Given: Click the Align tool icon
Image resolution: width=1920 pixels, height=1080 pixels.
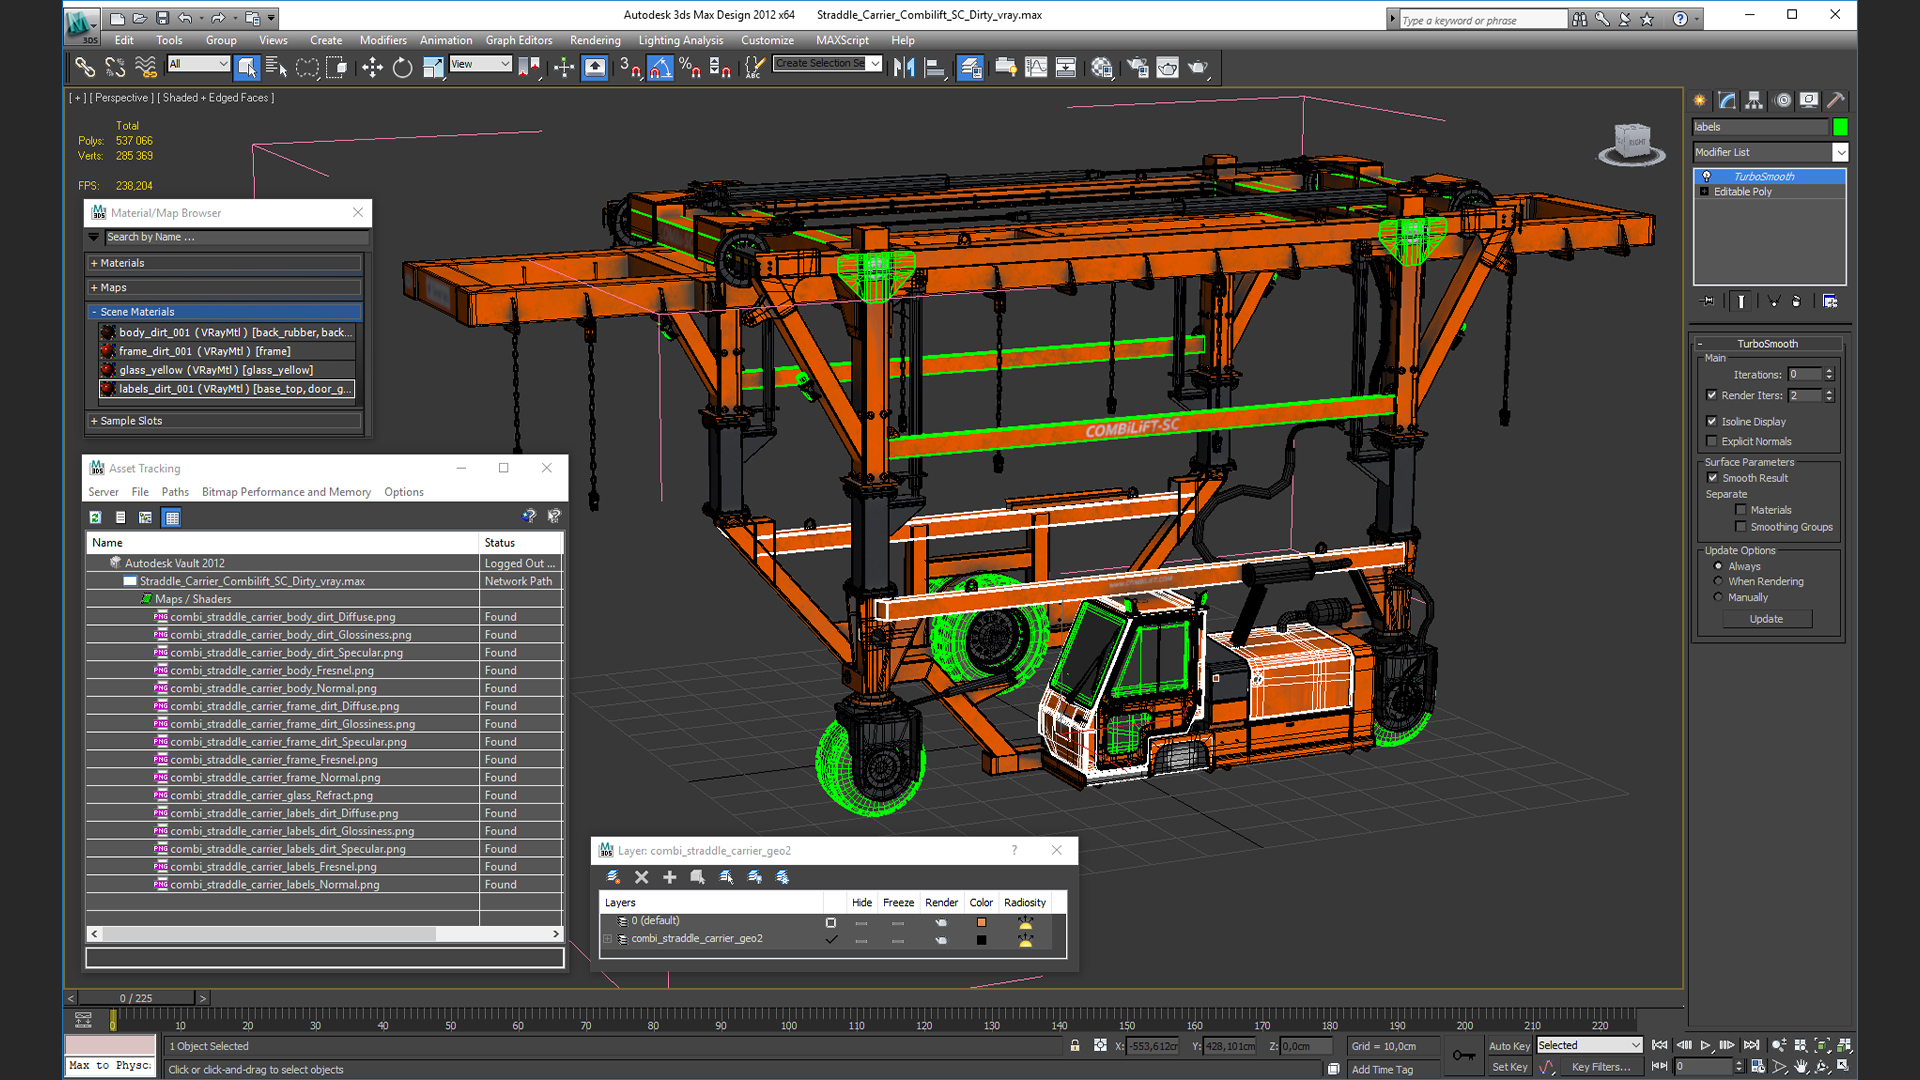Looking at the screenshot, I should click(x=935, y=67).
